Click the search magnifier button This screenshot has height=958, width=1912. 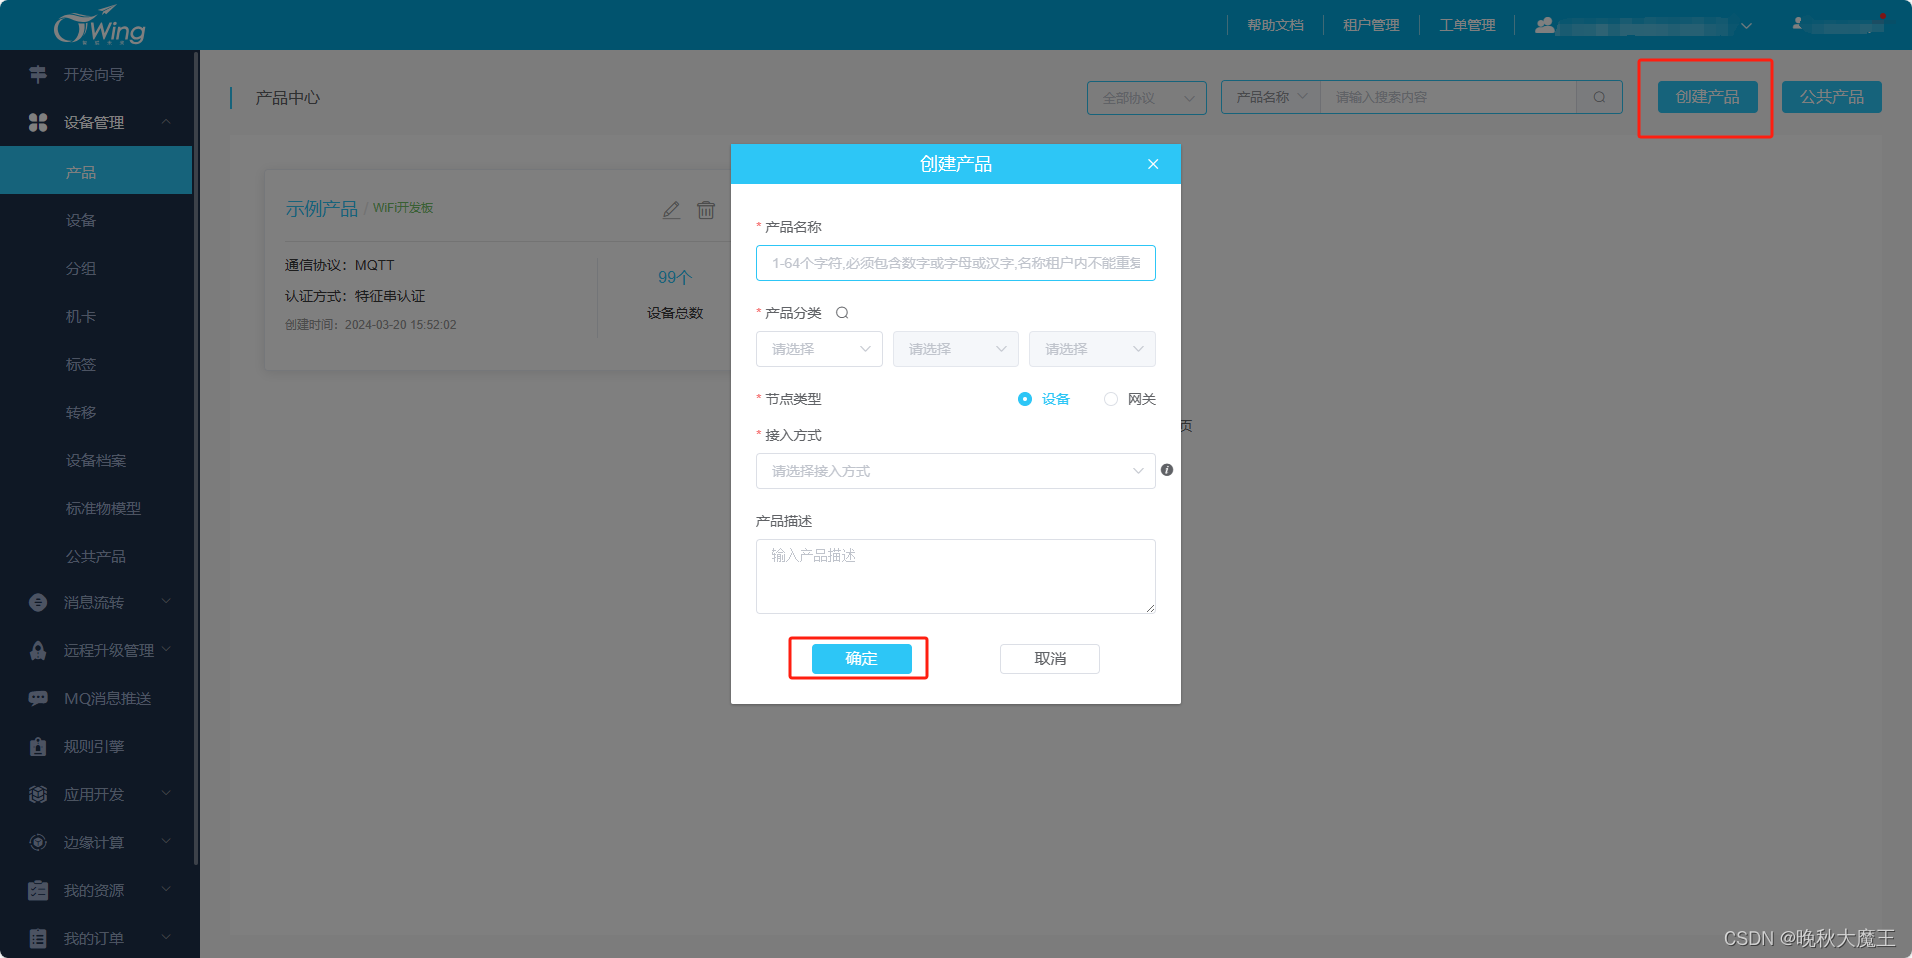click(x=1599, y=97)
